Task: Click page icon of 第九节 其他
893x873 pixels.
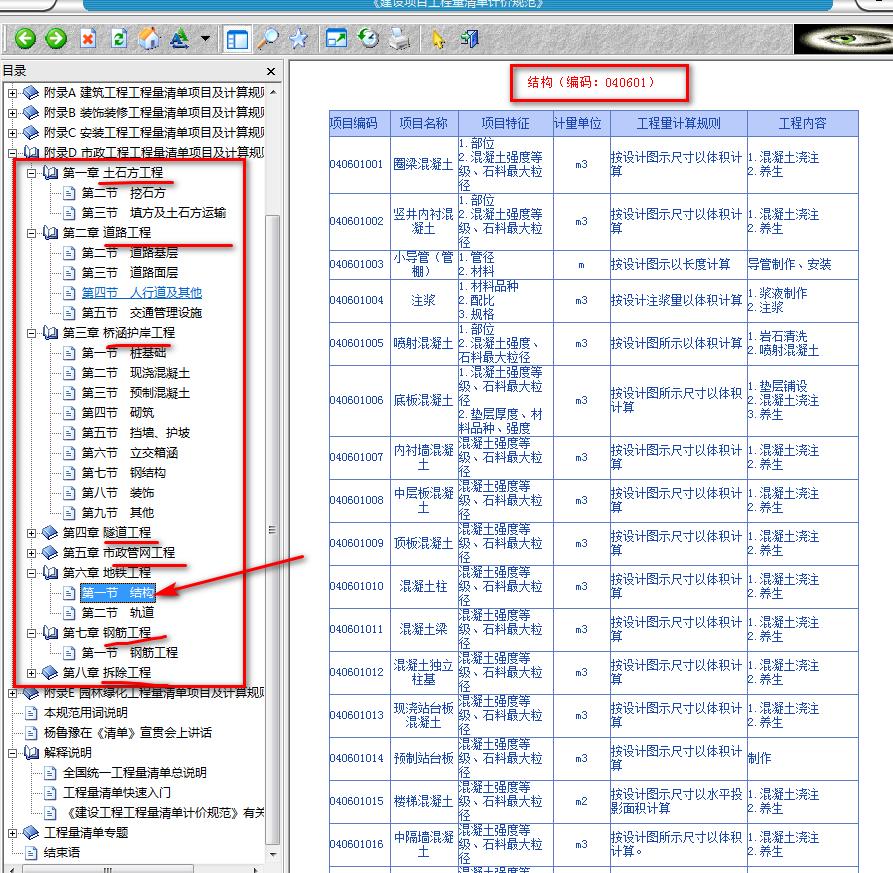Action: tap(69, 513)
